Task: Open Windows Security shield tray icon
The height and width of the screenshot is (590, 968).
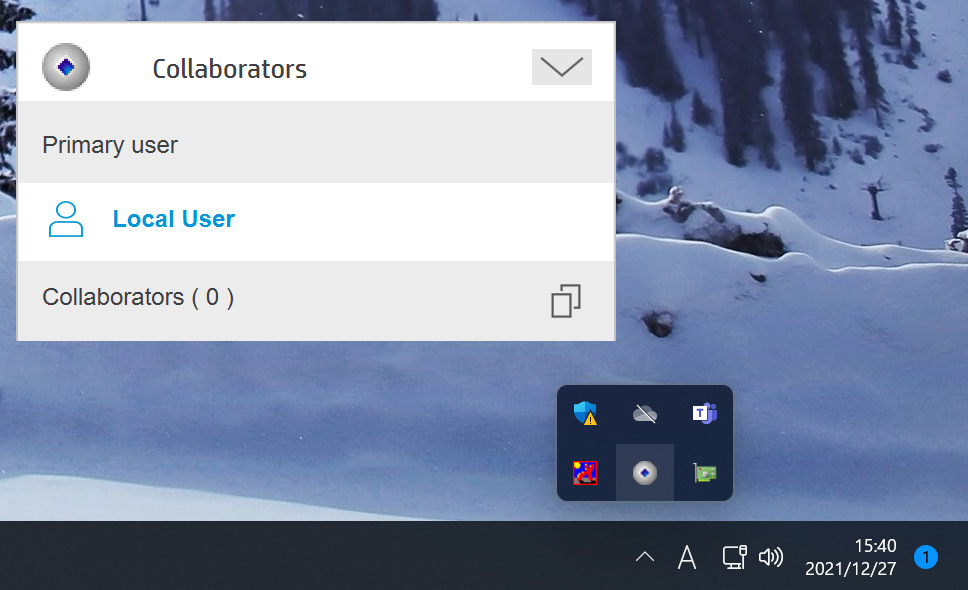Action: click(x=585, y=413)
